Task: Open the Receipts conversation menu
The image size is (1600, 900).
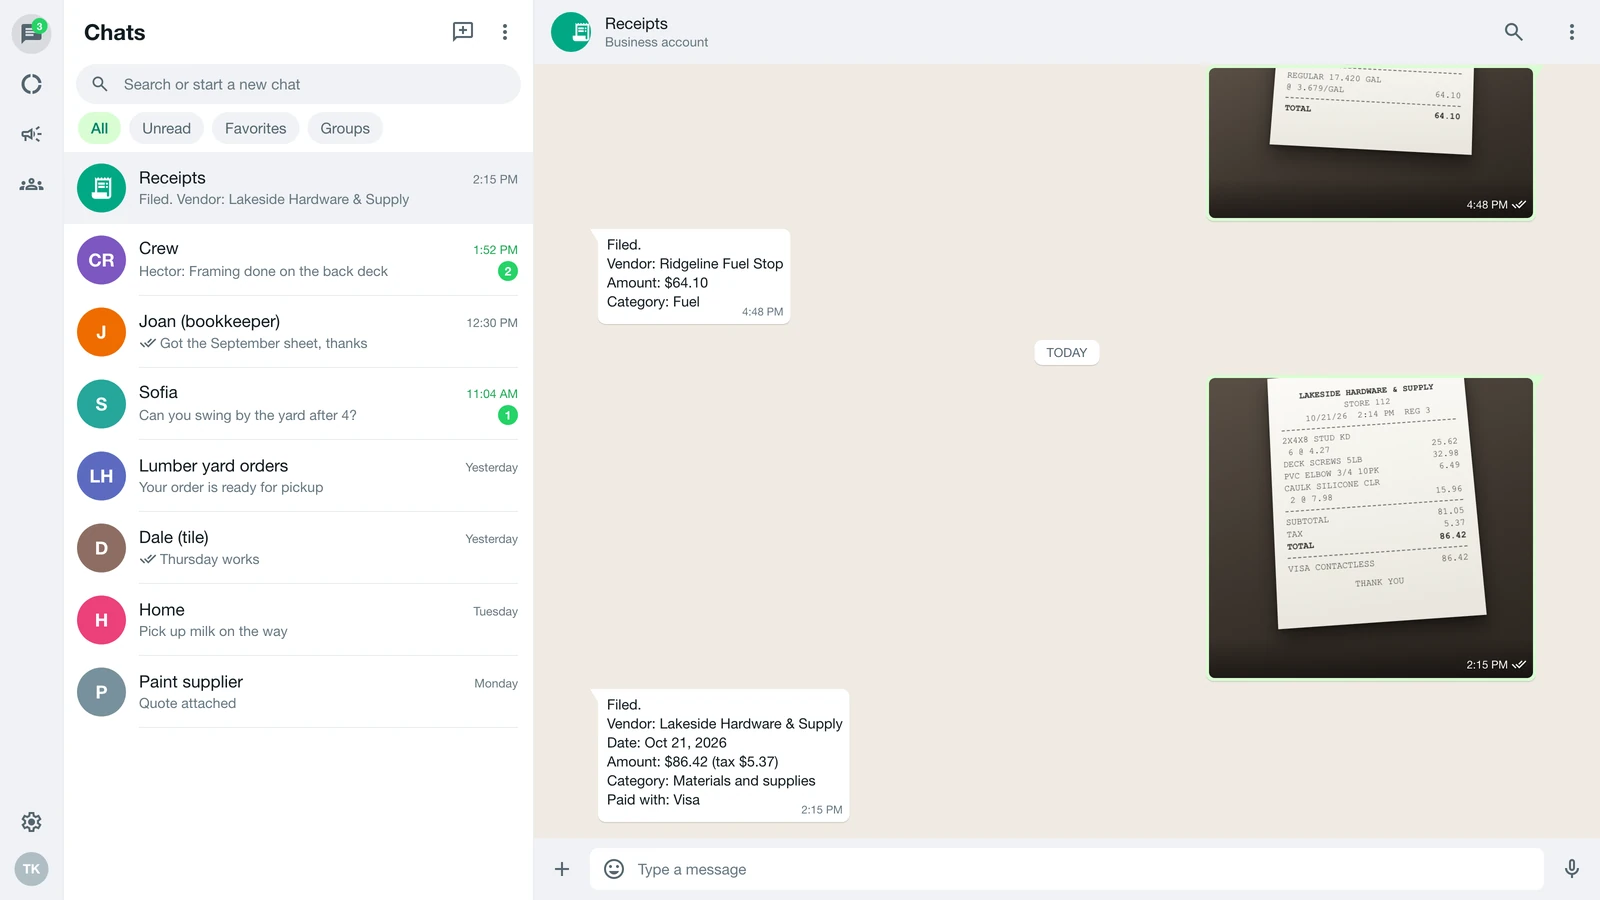Action: [x=1572, y=32]
